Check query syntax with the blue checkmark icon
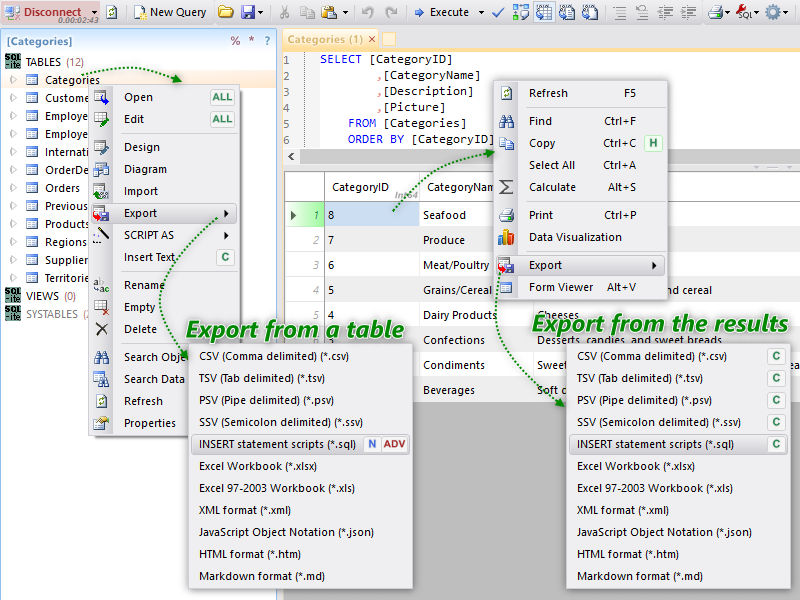This screenshot has height=600, width=800. tap(497, 12)
